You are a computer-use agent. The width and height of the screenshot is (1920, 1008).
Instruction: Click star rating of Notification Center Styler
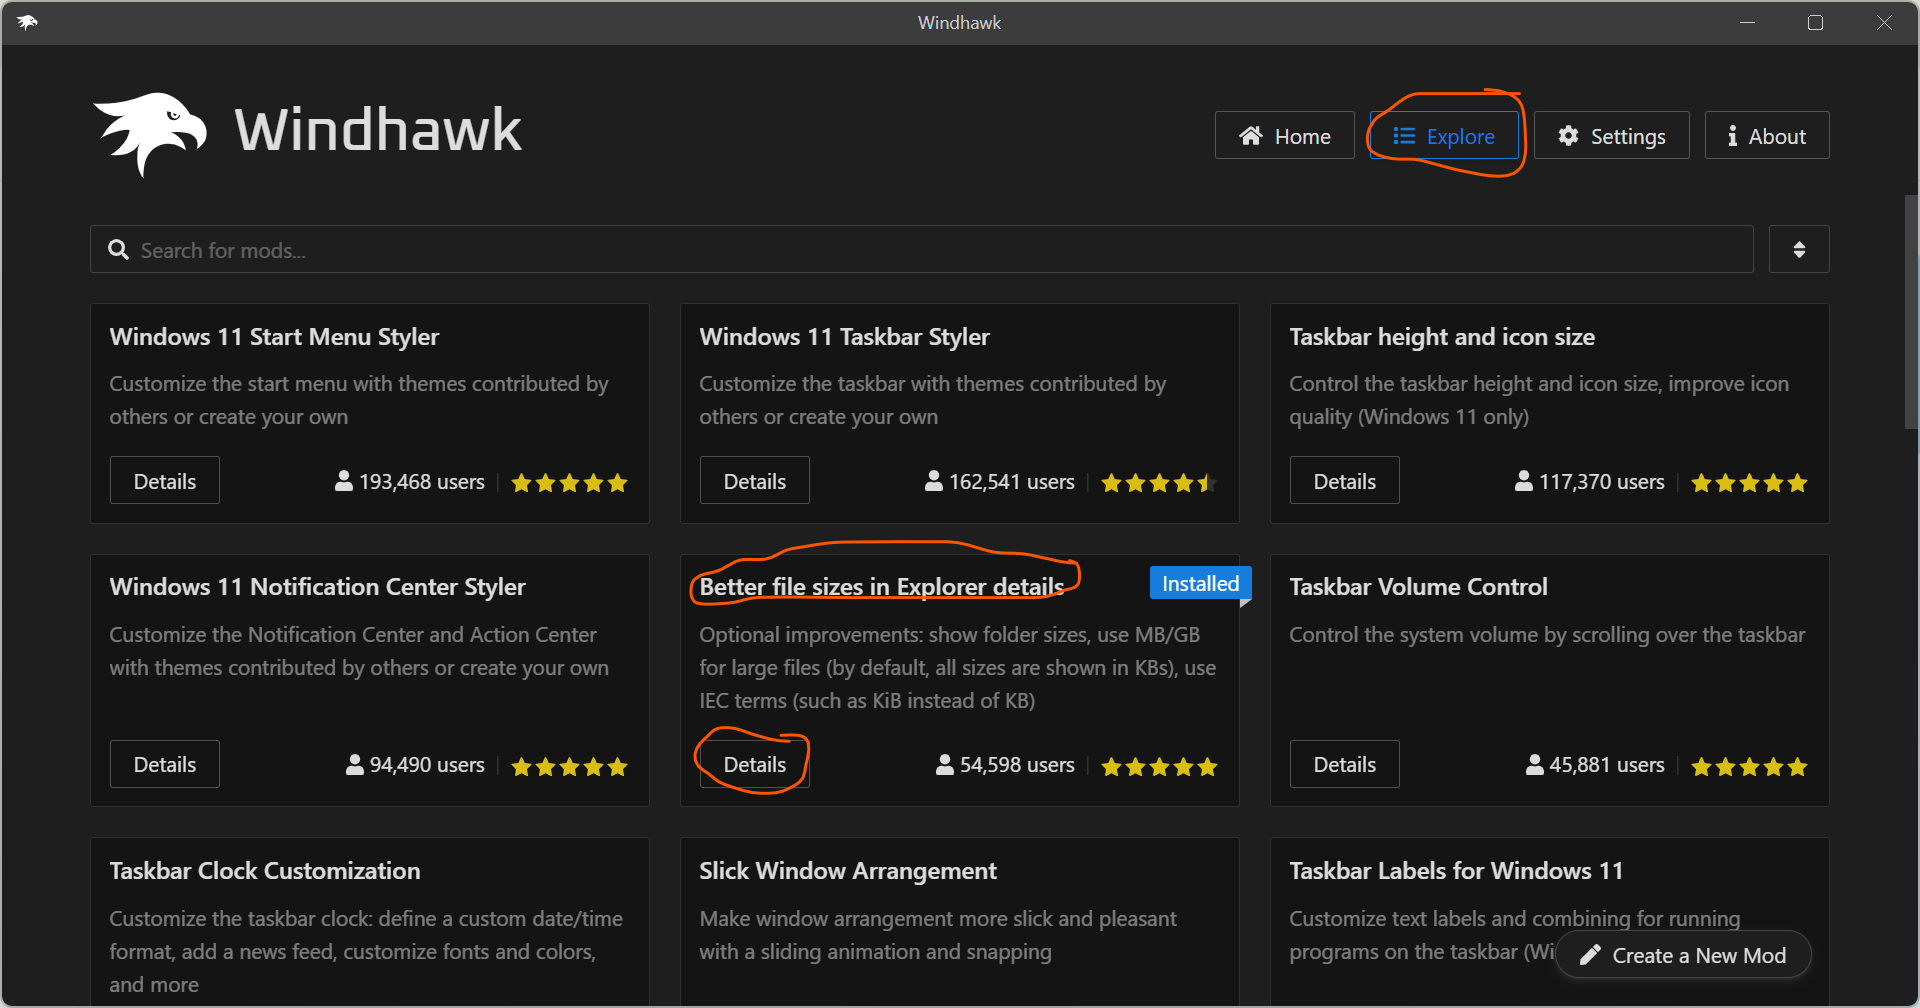pos(569,767)
